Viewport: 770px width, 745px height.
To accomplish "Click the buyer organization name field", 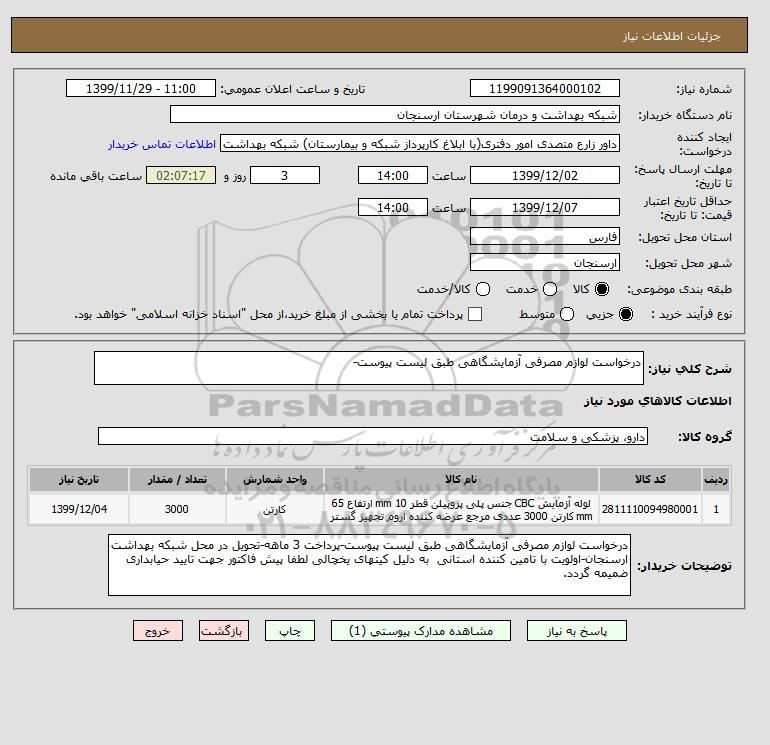I will 395,114.
